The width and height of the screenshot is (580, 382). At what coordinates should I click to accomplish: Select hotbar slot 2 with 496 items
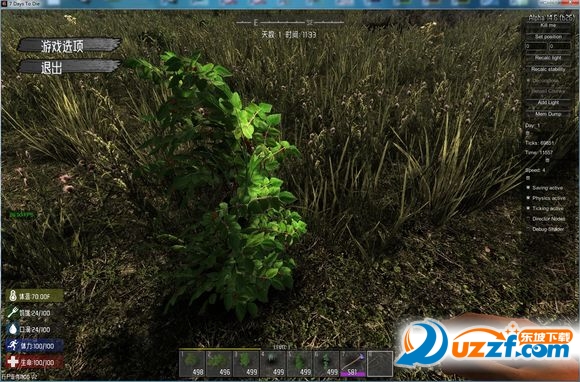click(219, 364)
